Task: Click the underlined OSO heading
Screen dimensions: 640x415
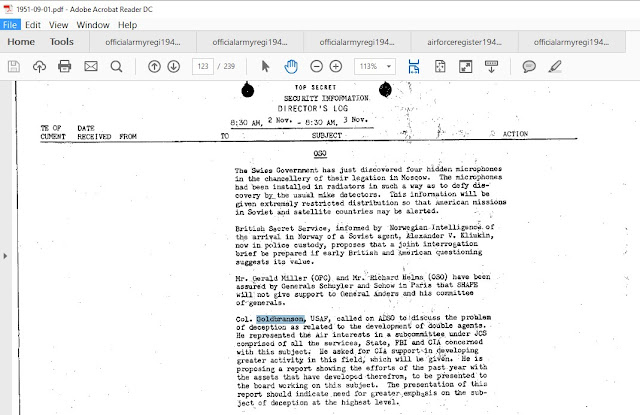Action: pyautogui.click(x=320, y=153)
